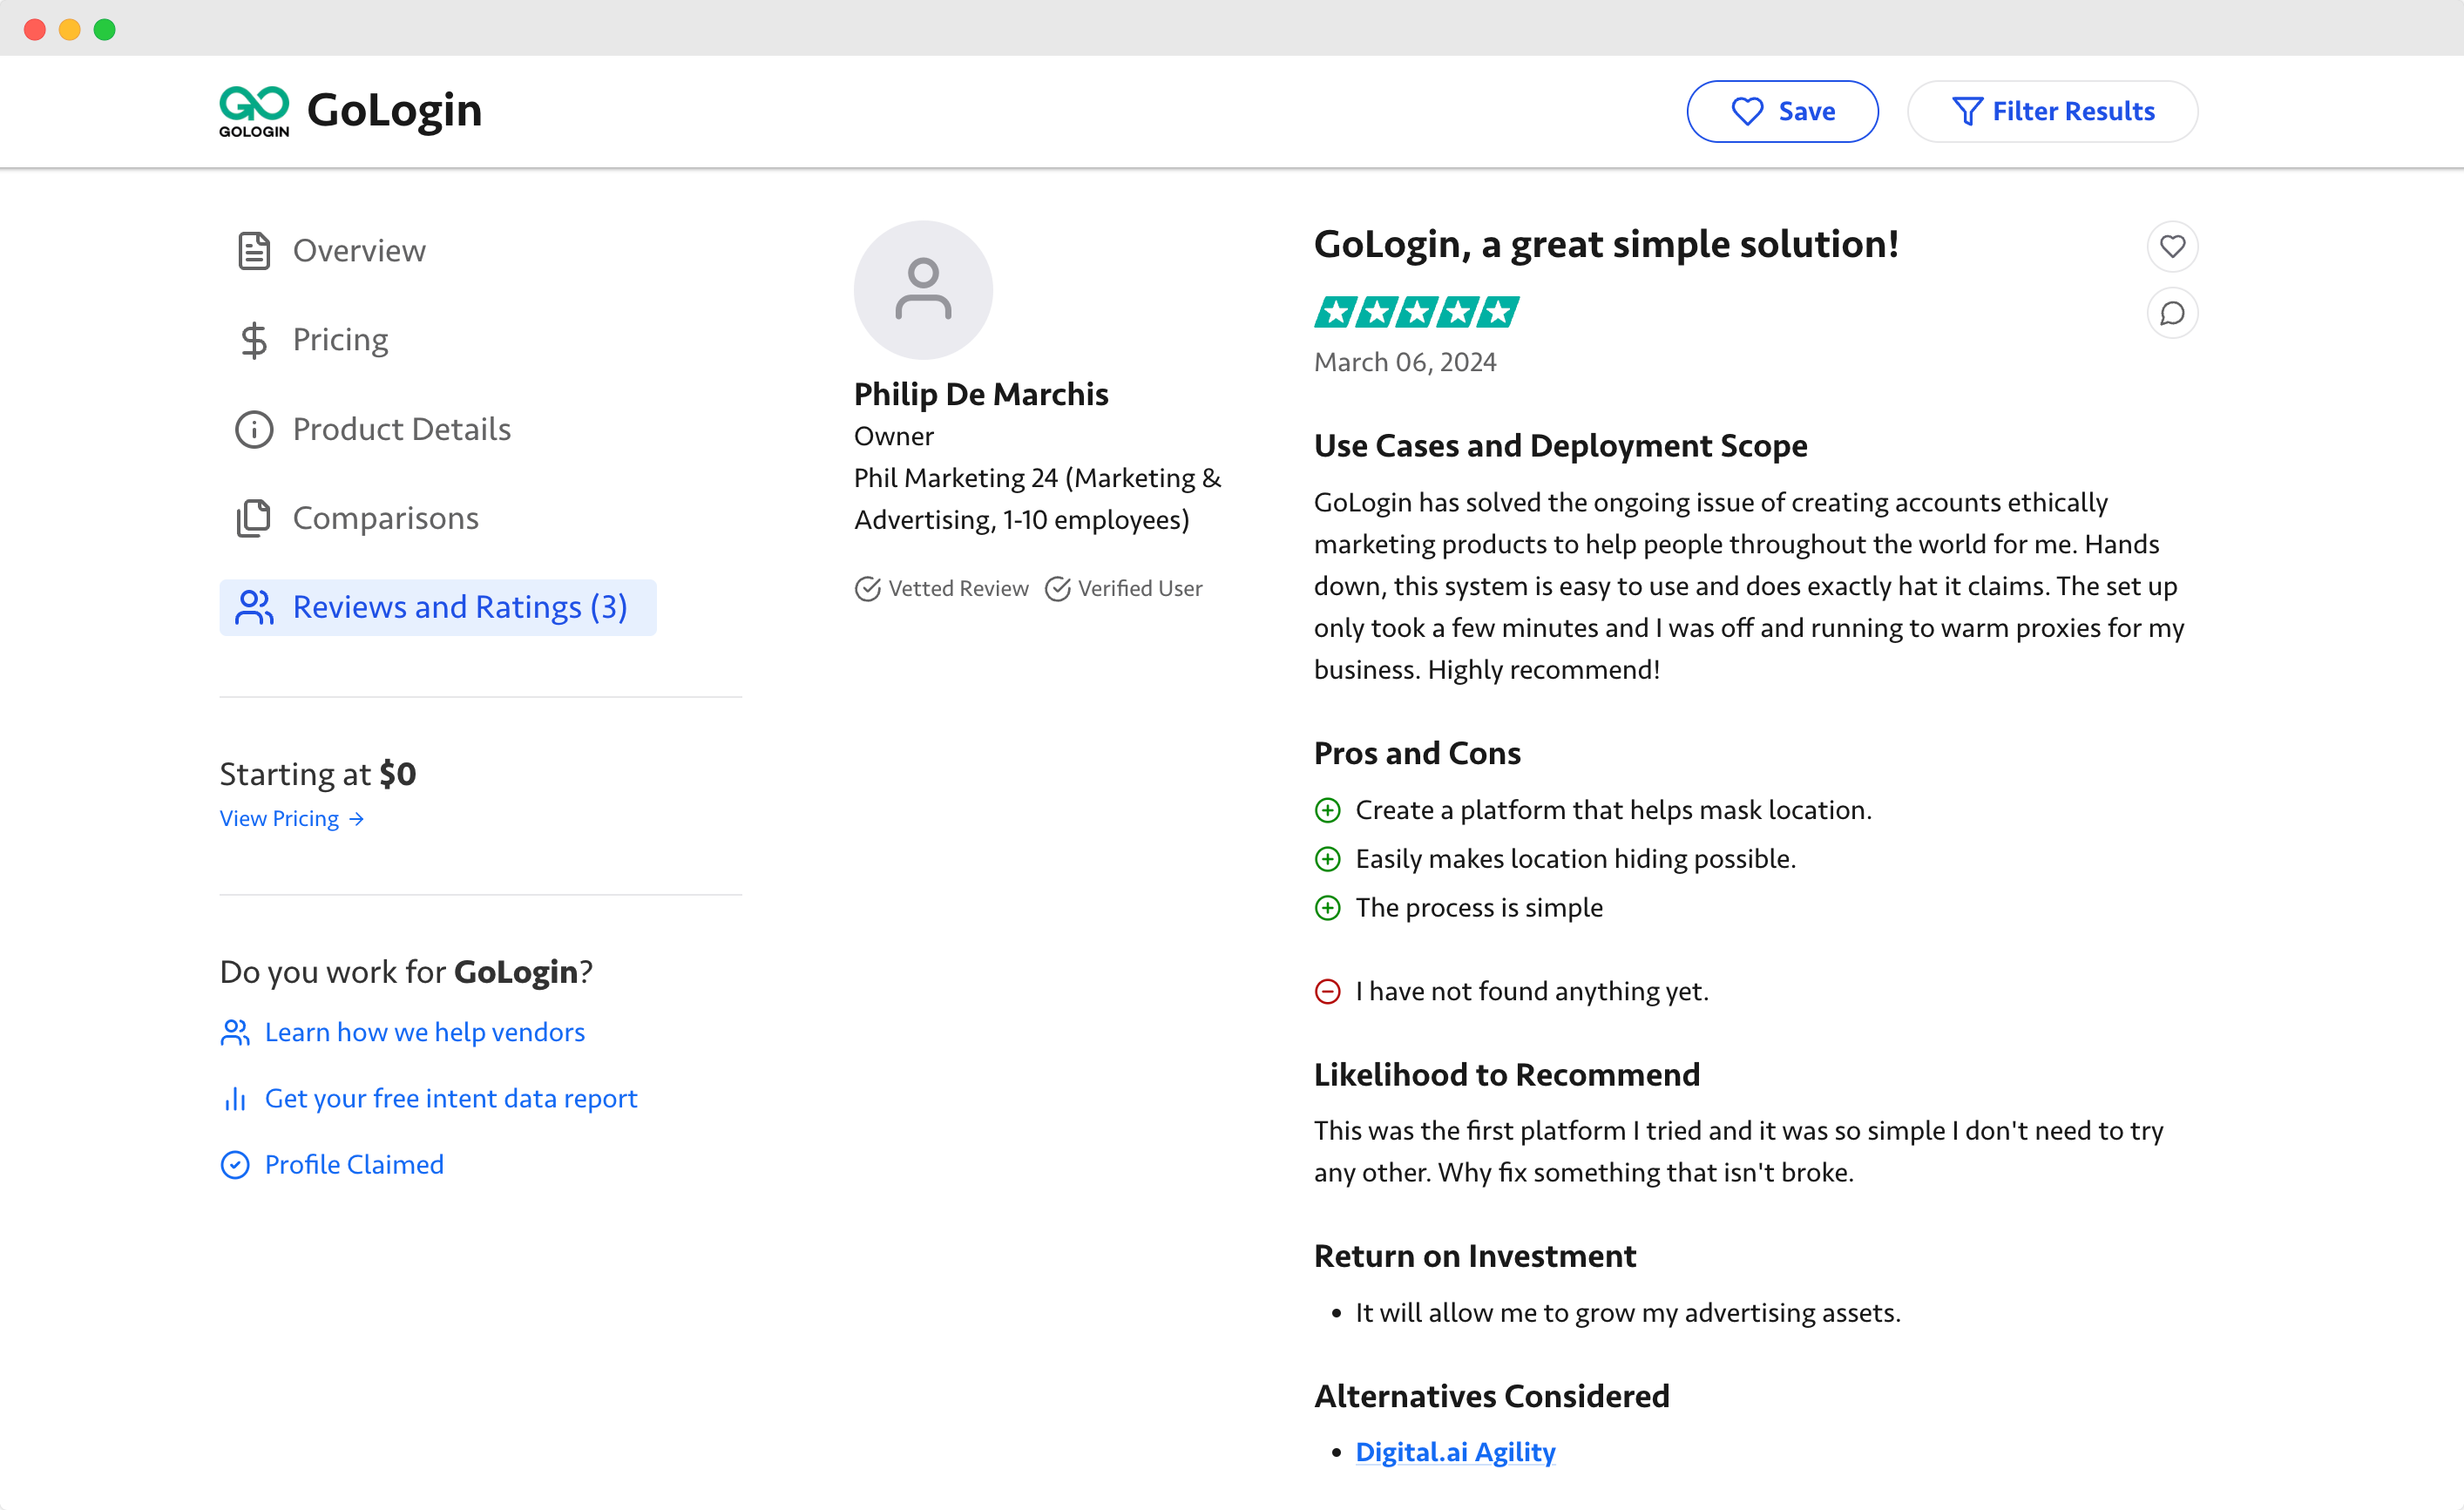Image resolution: width=2464 pixels, height=1510 pixels.
Task: Click the Product Details info icon
Action: (x=254, y=429)
